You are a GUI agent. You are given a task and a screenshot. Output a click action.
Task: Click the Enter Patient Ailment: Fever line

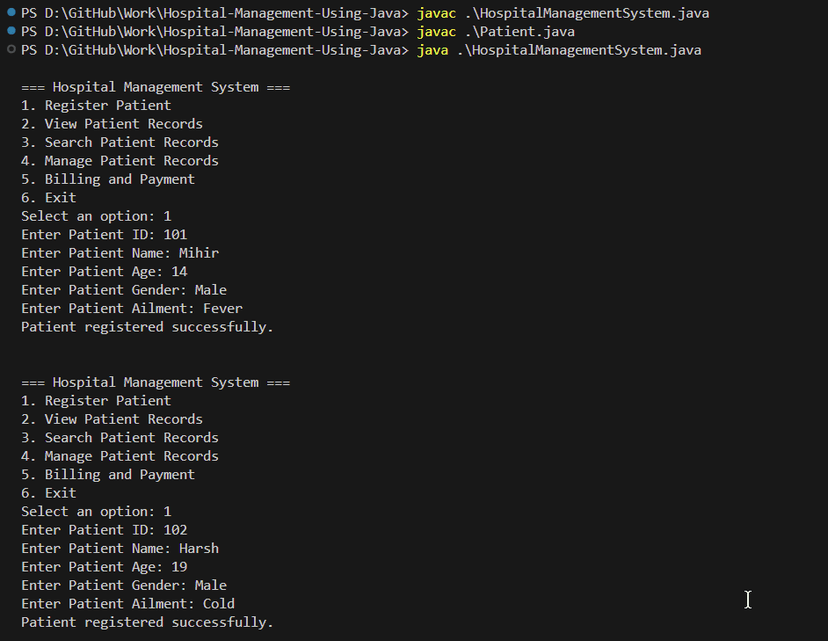[132, 308]
